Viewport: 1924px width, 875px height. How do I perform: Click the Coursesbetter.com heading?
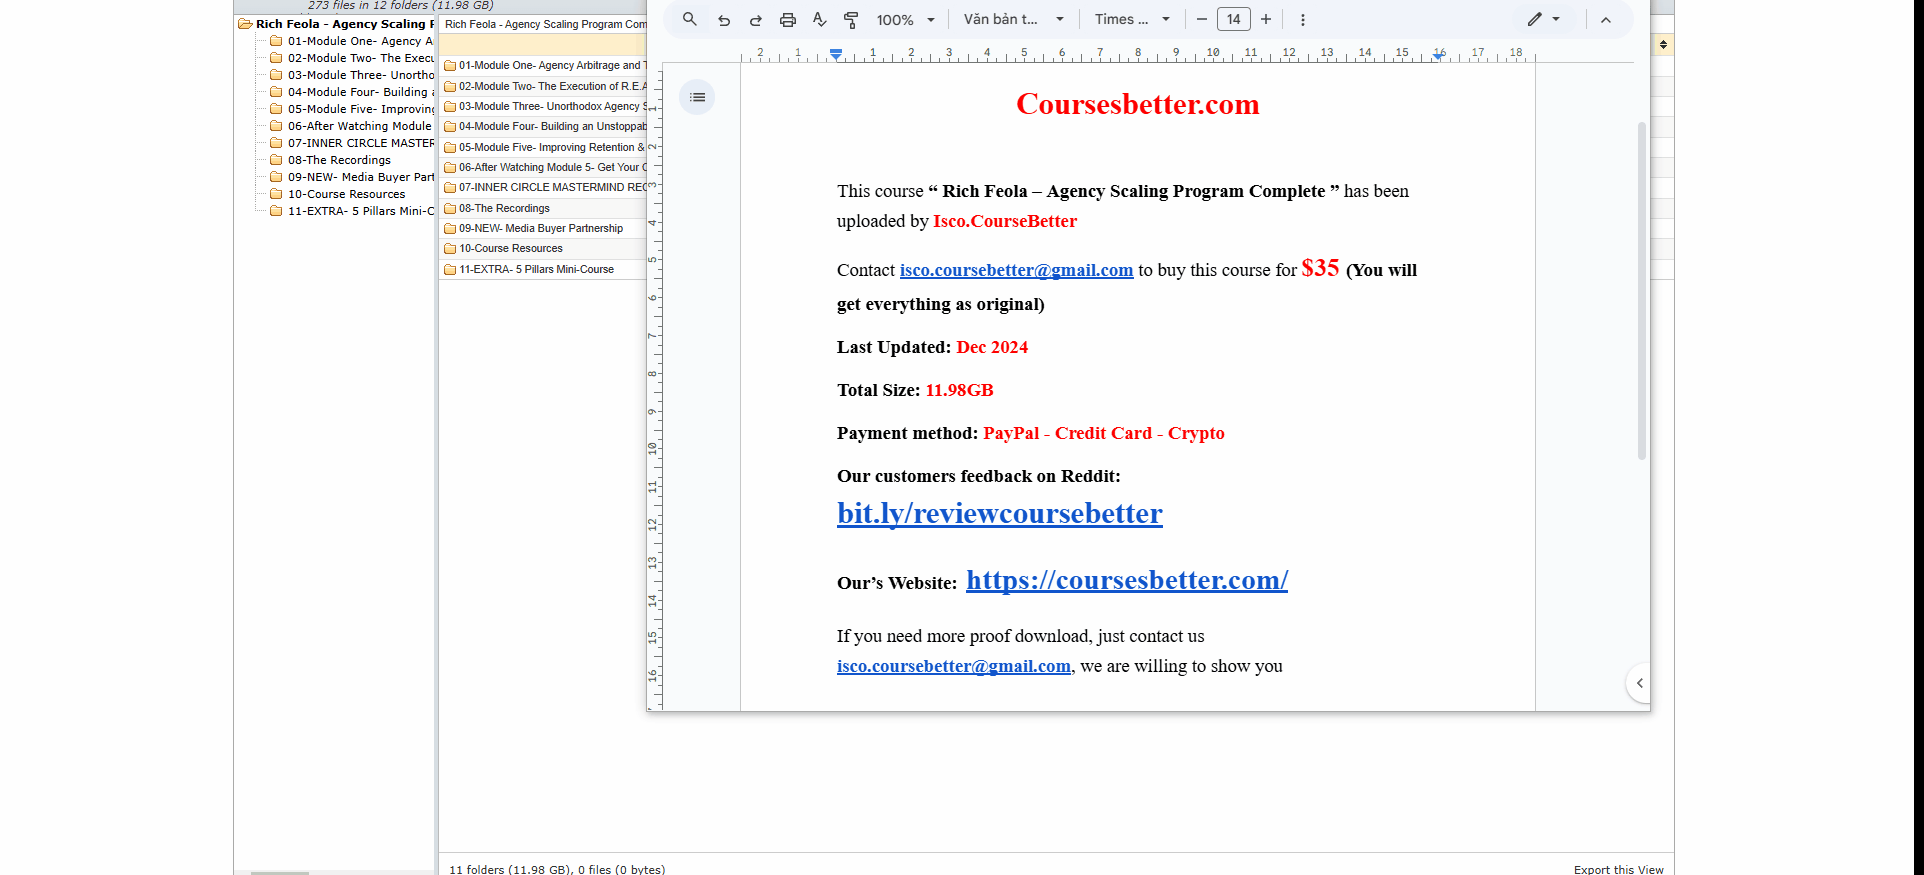(x=1137, y=104)
